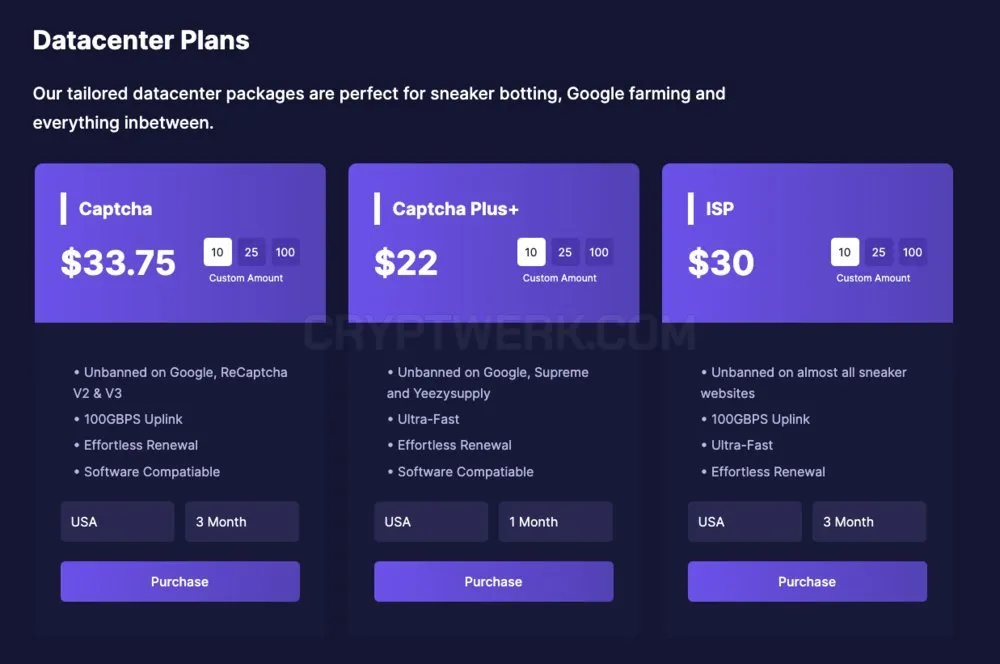Open 3 Month dropdown in ISP plan
1000x664 pixels.
(x=869, y=522)
